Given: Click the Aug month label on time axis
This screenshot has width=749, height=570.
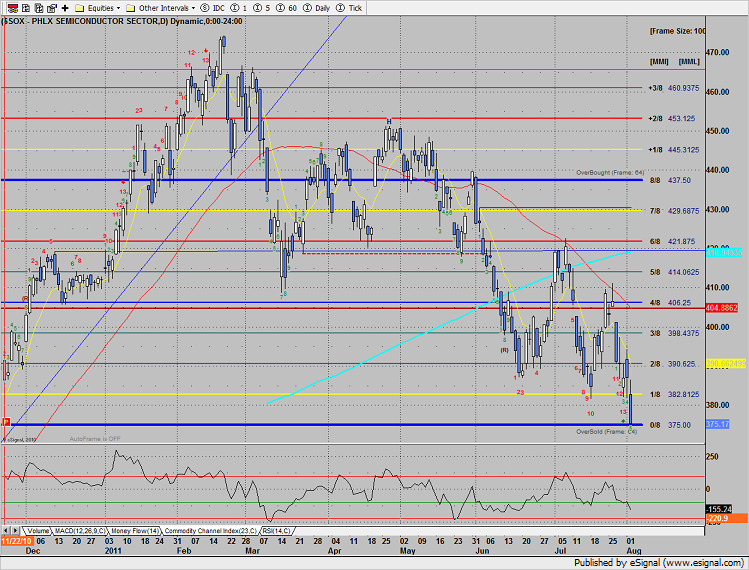Looking at the screenshot, I should (x=633, y=551).
